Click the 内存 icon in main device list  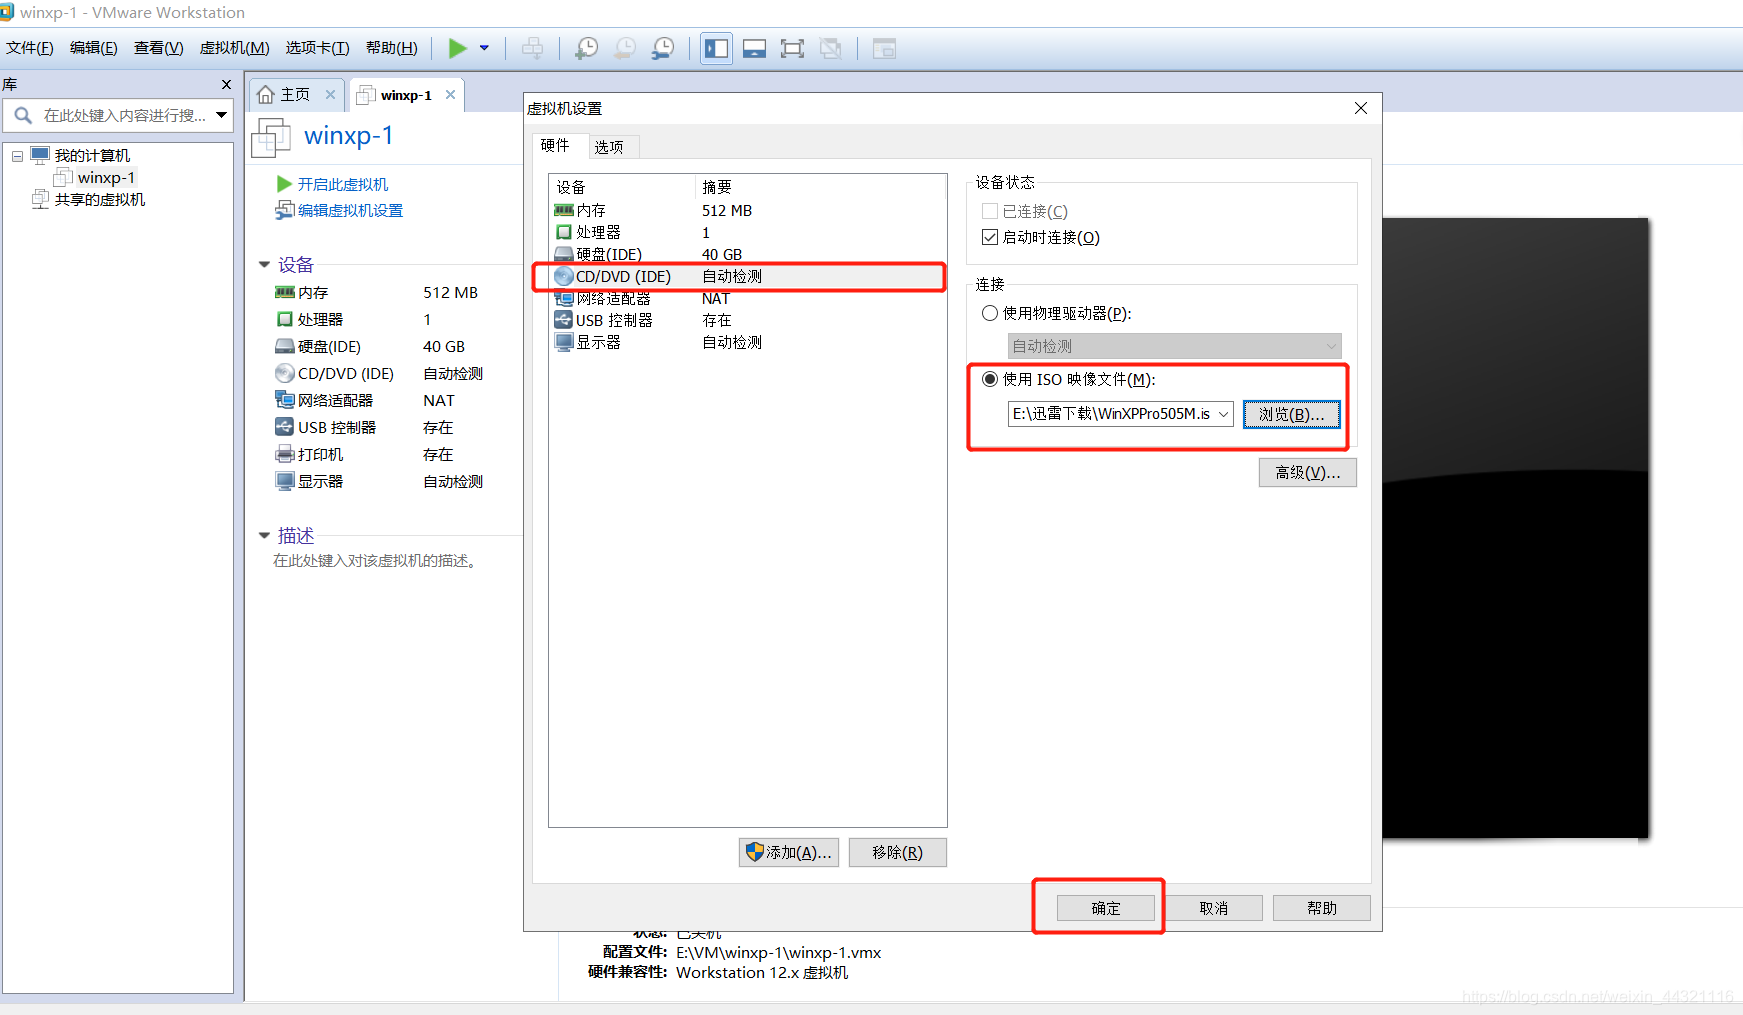pyautogui.click(x=285, y=293)
